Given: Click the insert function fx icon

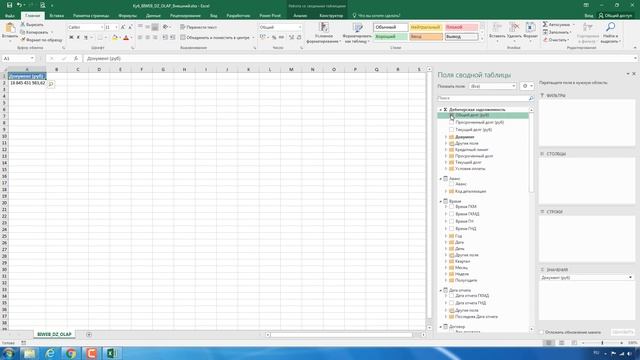Looking at the screenshot, I should click(76, 58).
